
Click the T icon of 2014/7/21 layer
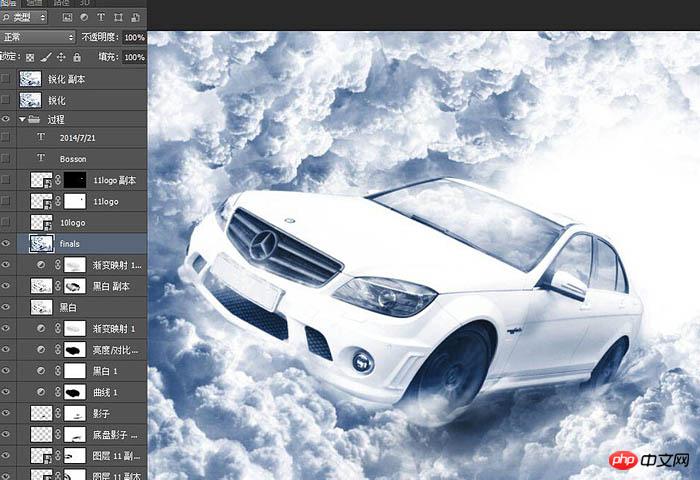pyautogui.click(x=41, y=137)
